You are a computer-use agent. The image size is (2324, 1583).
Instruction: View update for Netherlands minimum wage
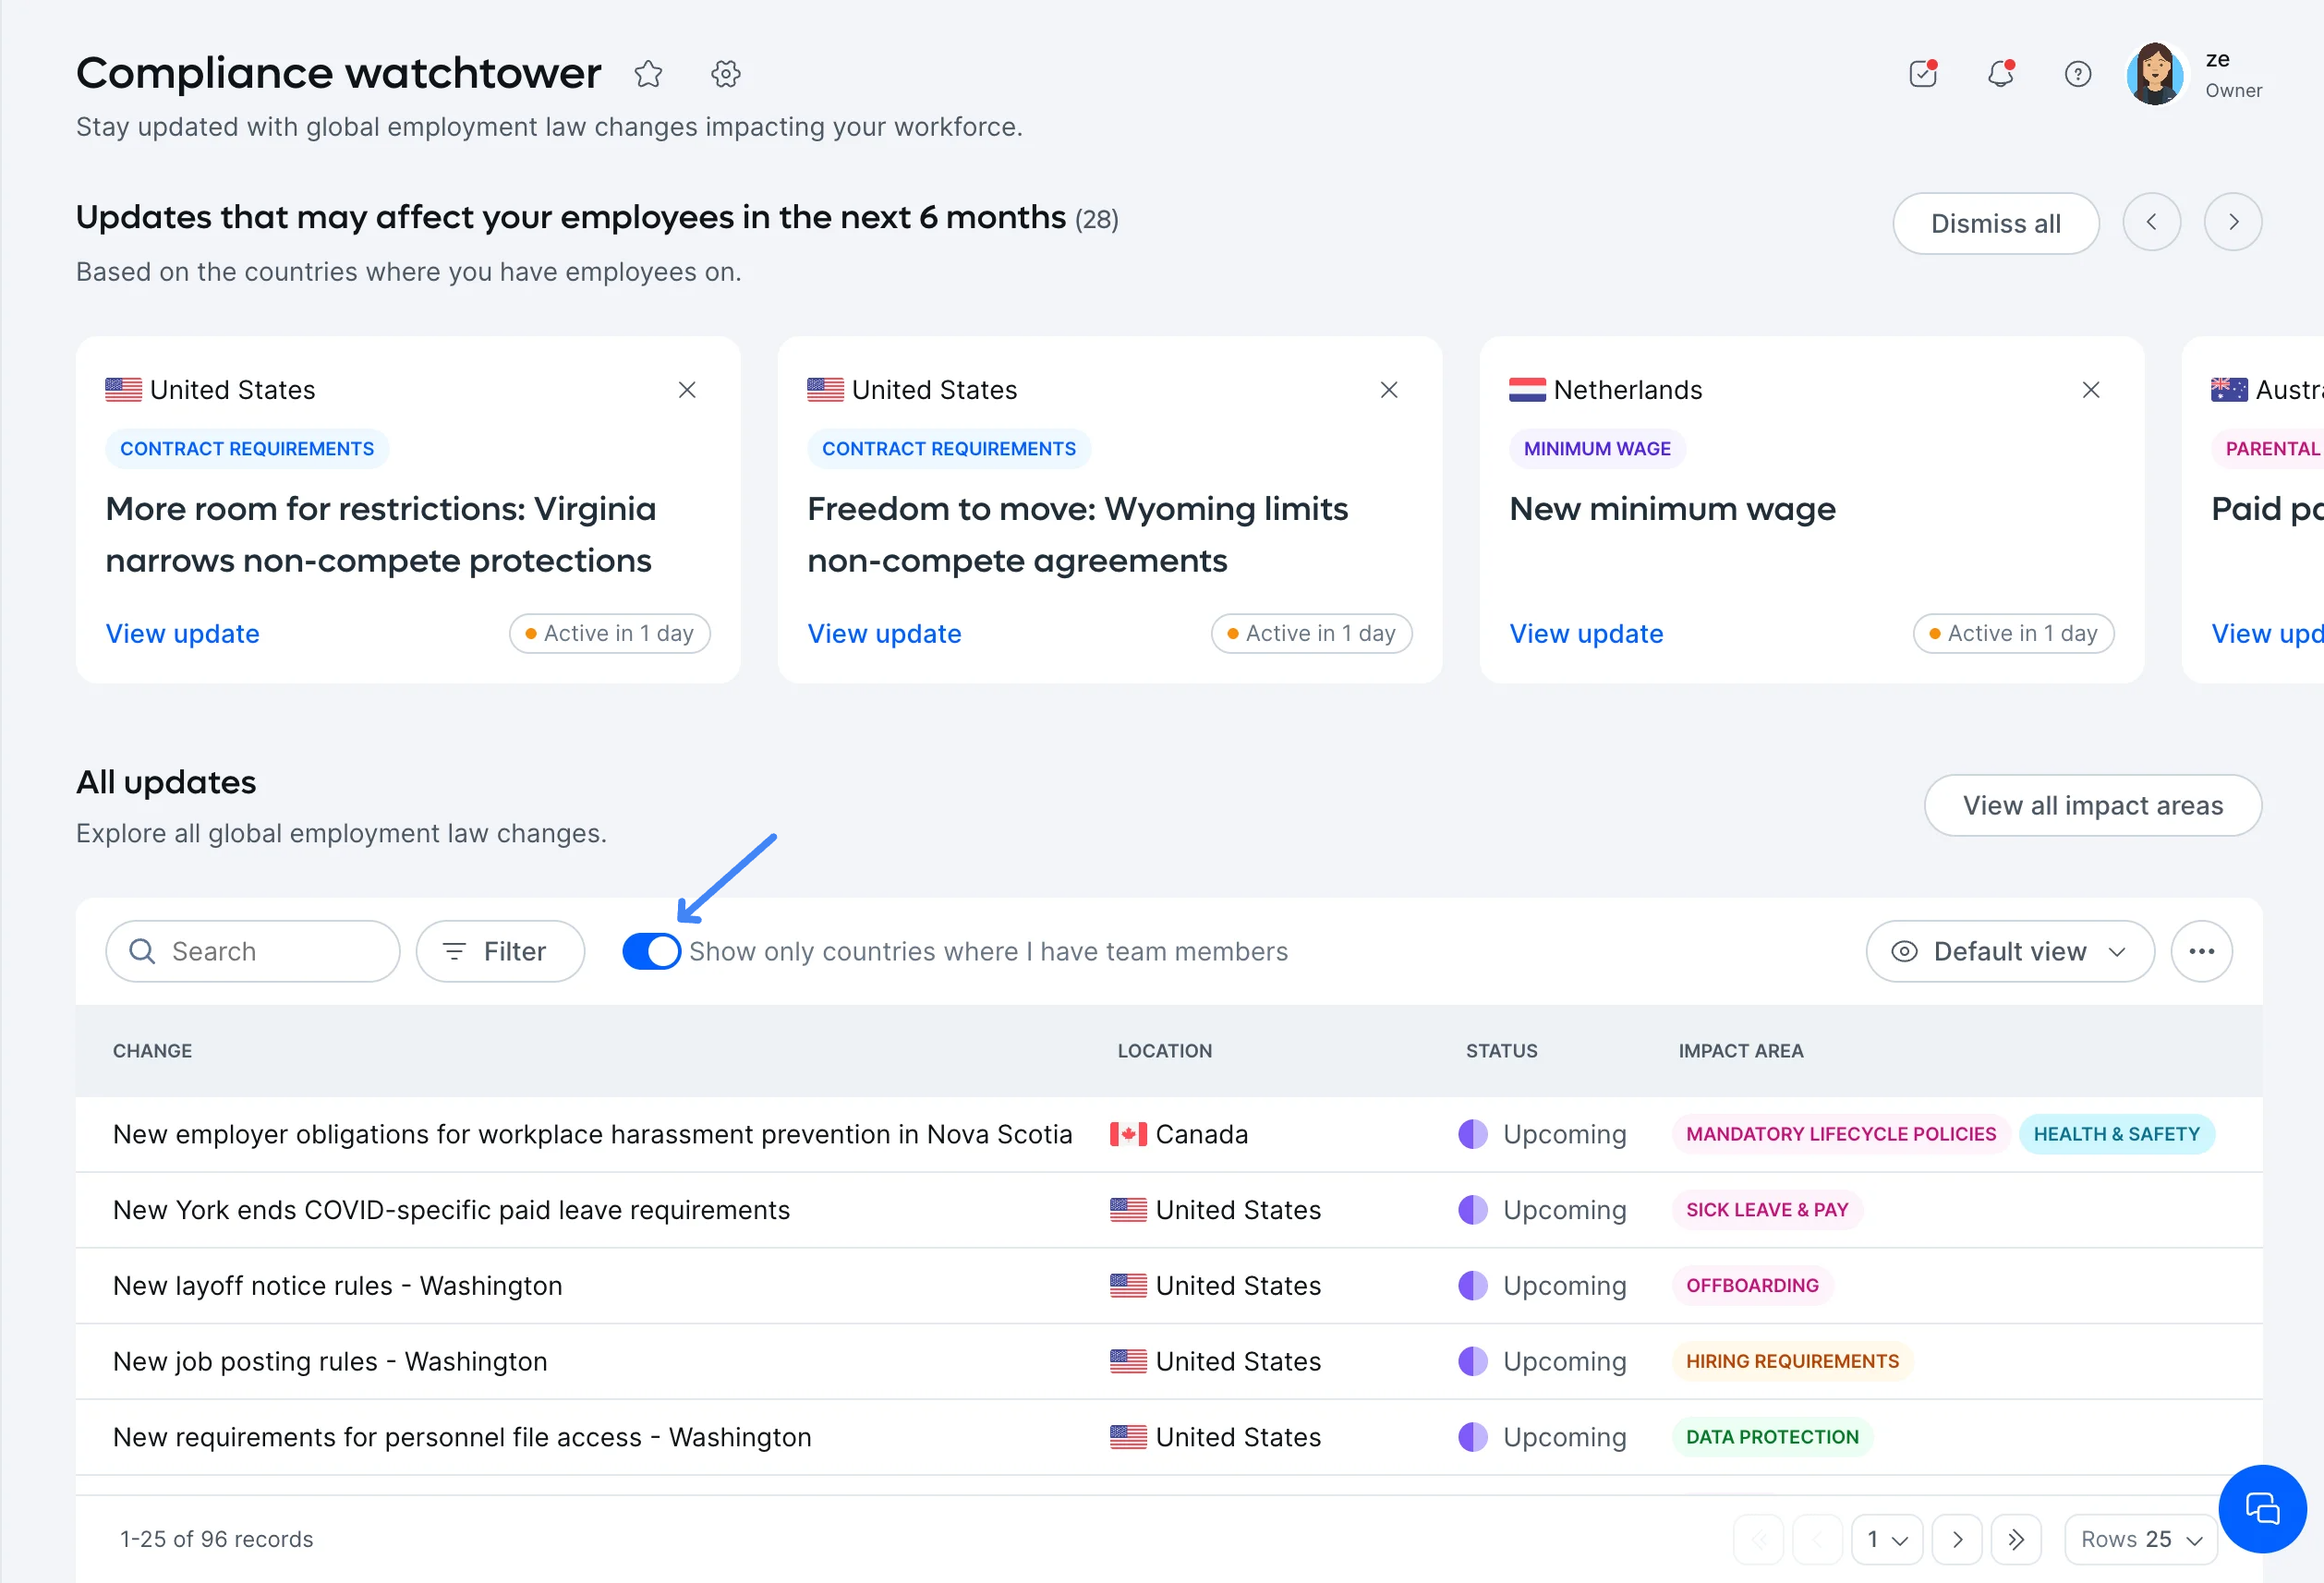(x=1587, y=634)
